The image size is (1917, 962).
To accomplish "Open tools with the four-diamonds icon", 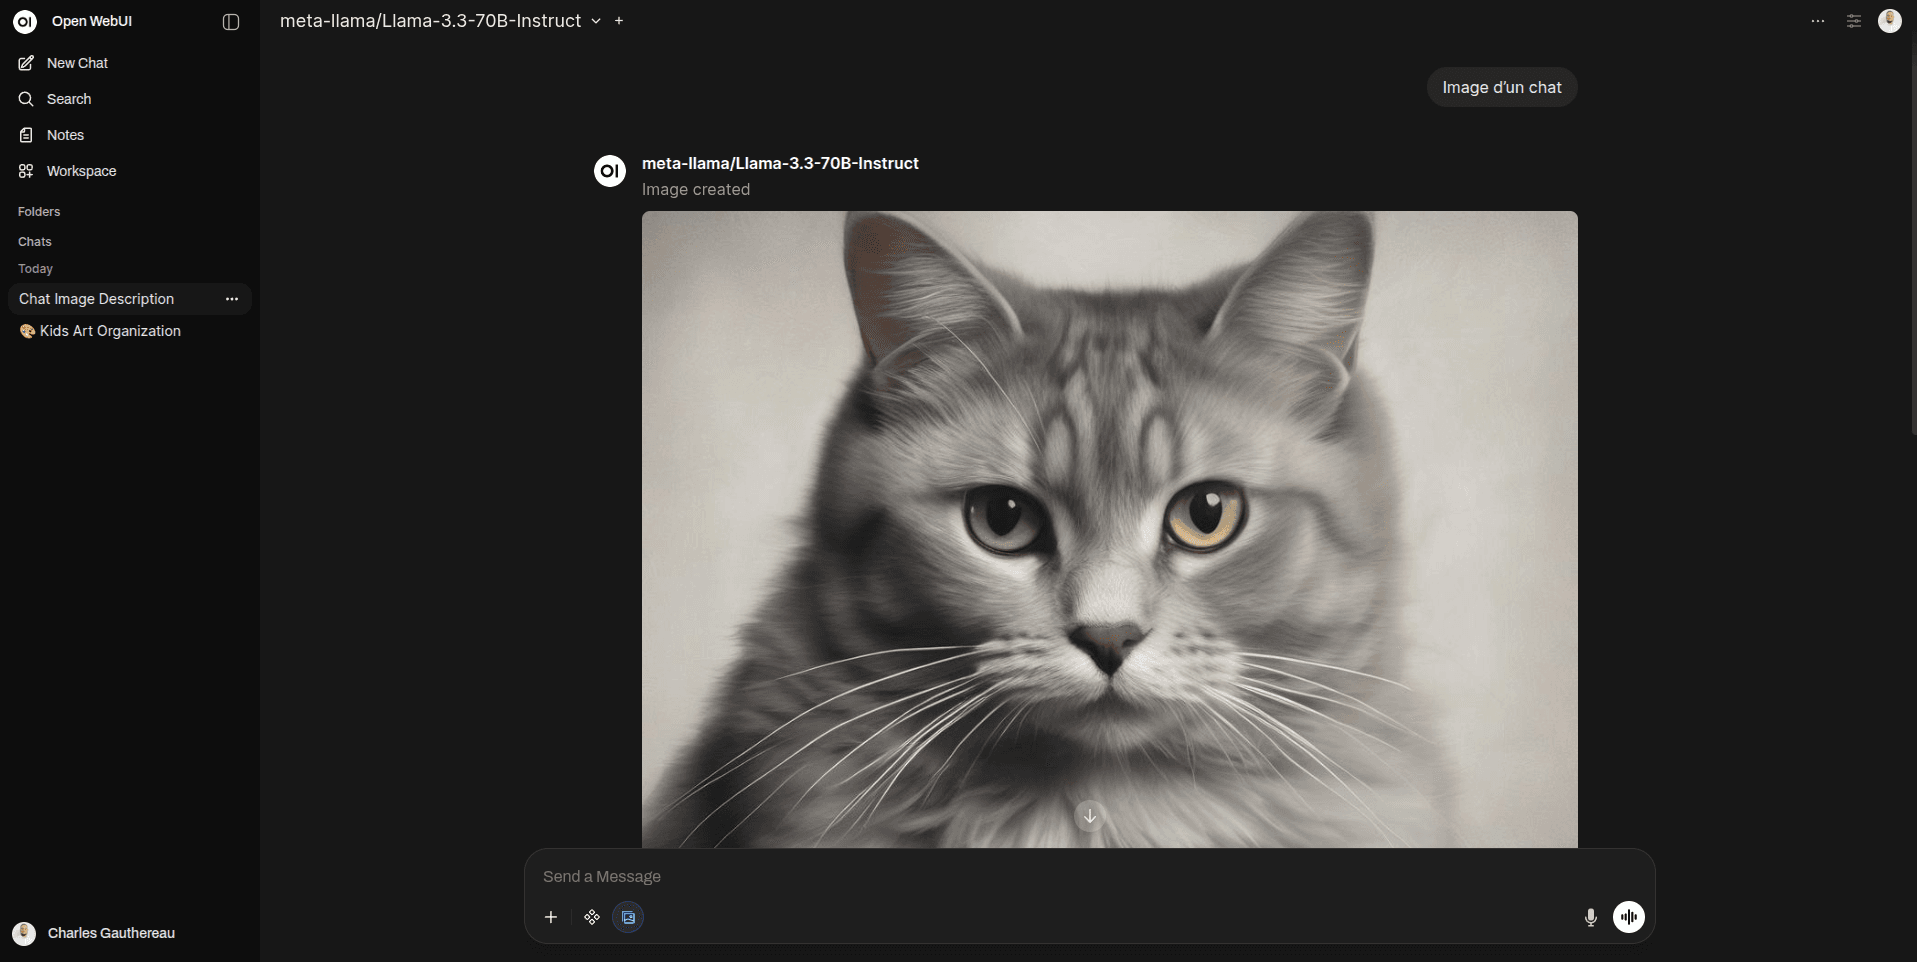I will click(x=591, y=916).
